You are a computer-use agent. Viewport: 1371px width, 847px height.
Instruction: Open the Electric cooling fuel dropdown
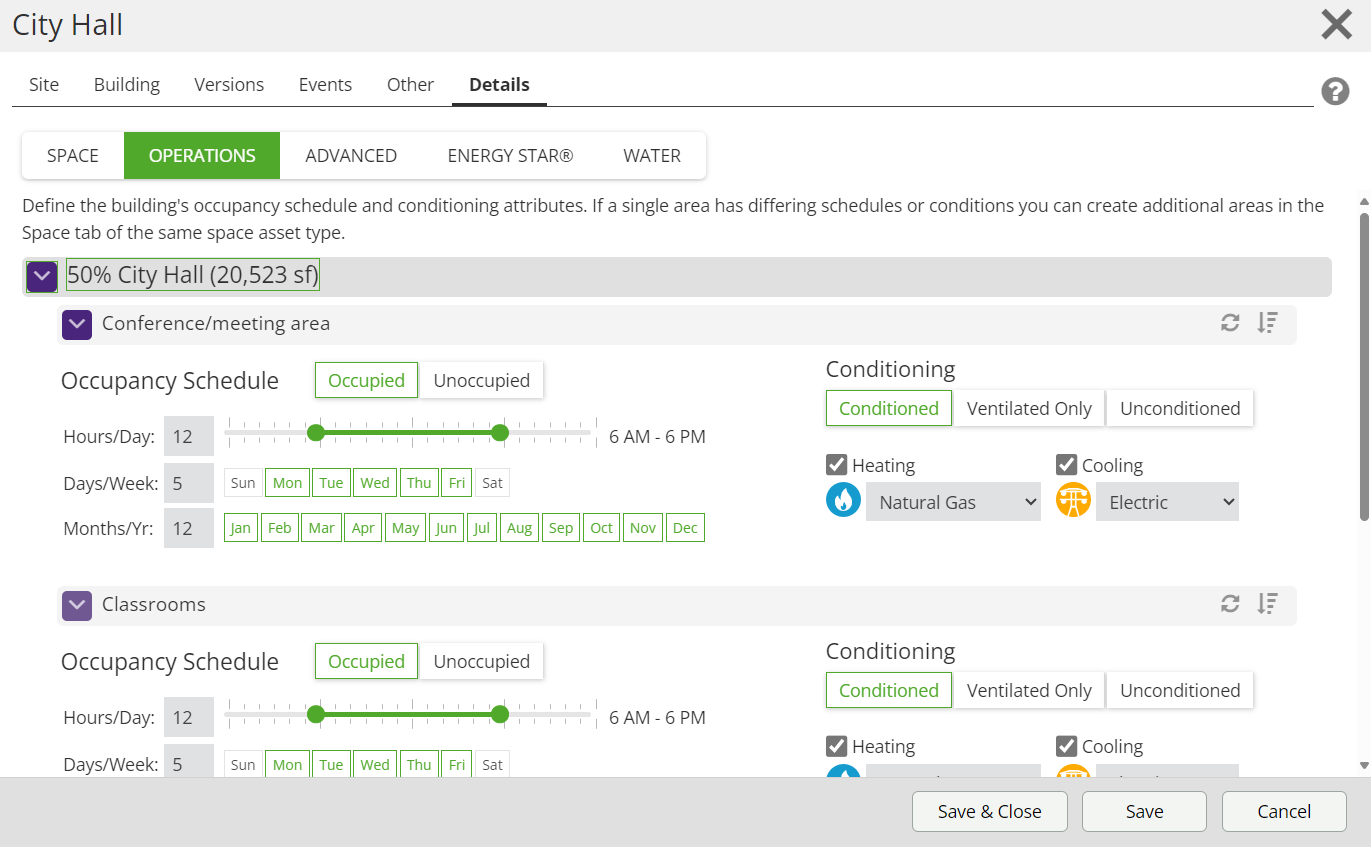tap(1167, 502)
